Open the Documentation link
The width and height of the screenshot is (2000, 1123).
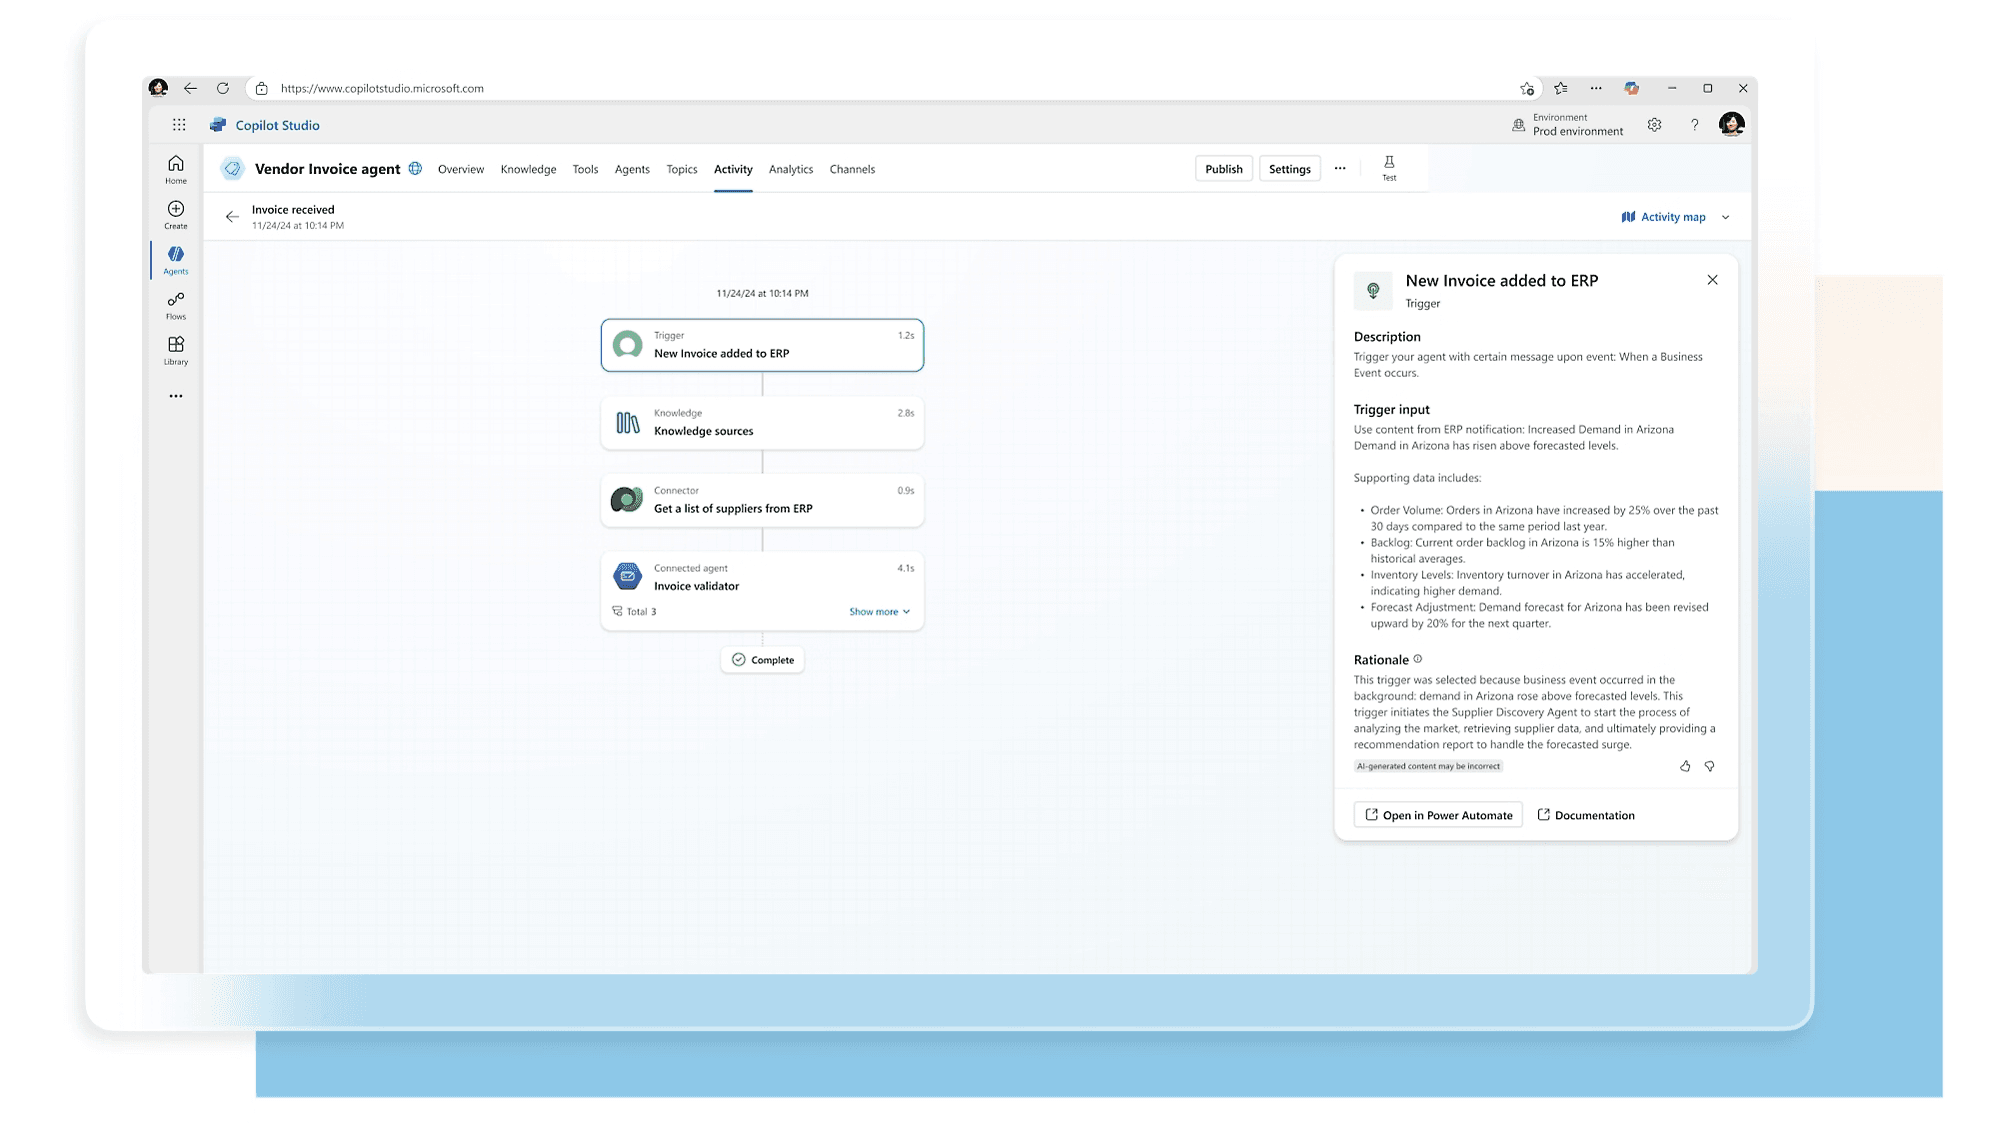[x=1586, y=815]
